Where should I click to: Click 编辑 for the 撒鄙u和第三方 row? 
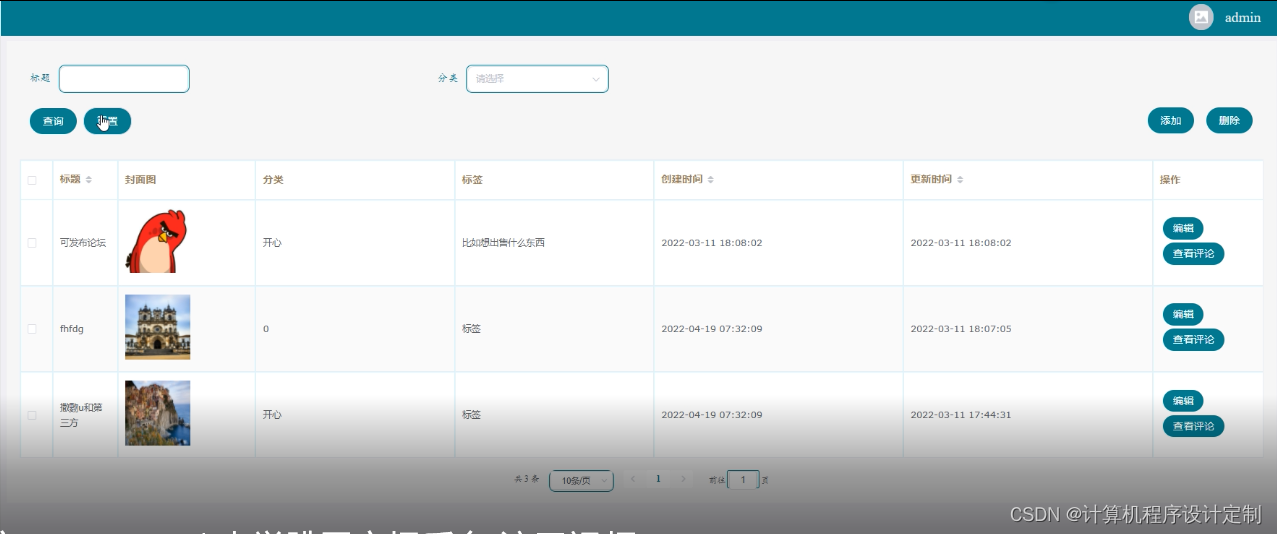1183,401
